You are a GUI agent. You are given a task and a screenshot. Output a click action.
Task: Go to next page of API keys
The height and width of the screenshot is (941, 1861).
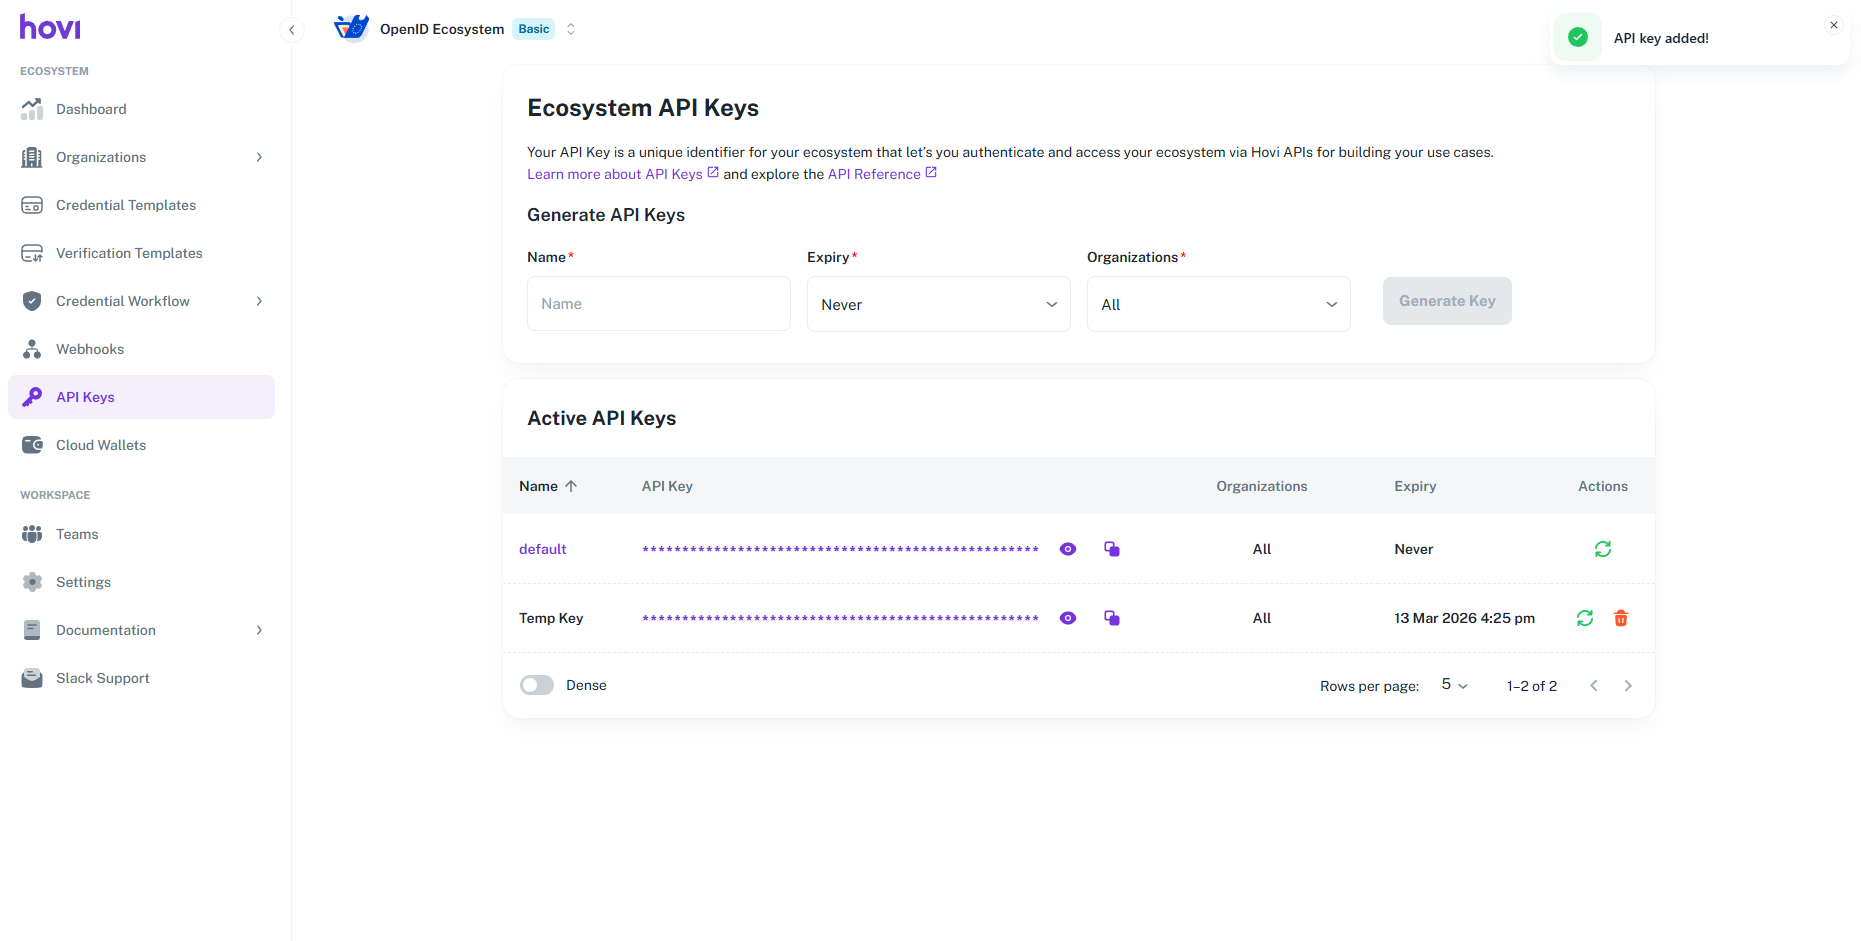pyautogui.click(x=1627, y=686)
